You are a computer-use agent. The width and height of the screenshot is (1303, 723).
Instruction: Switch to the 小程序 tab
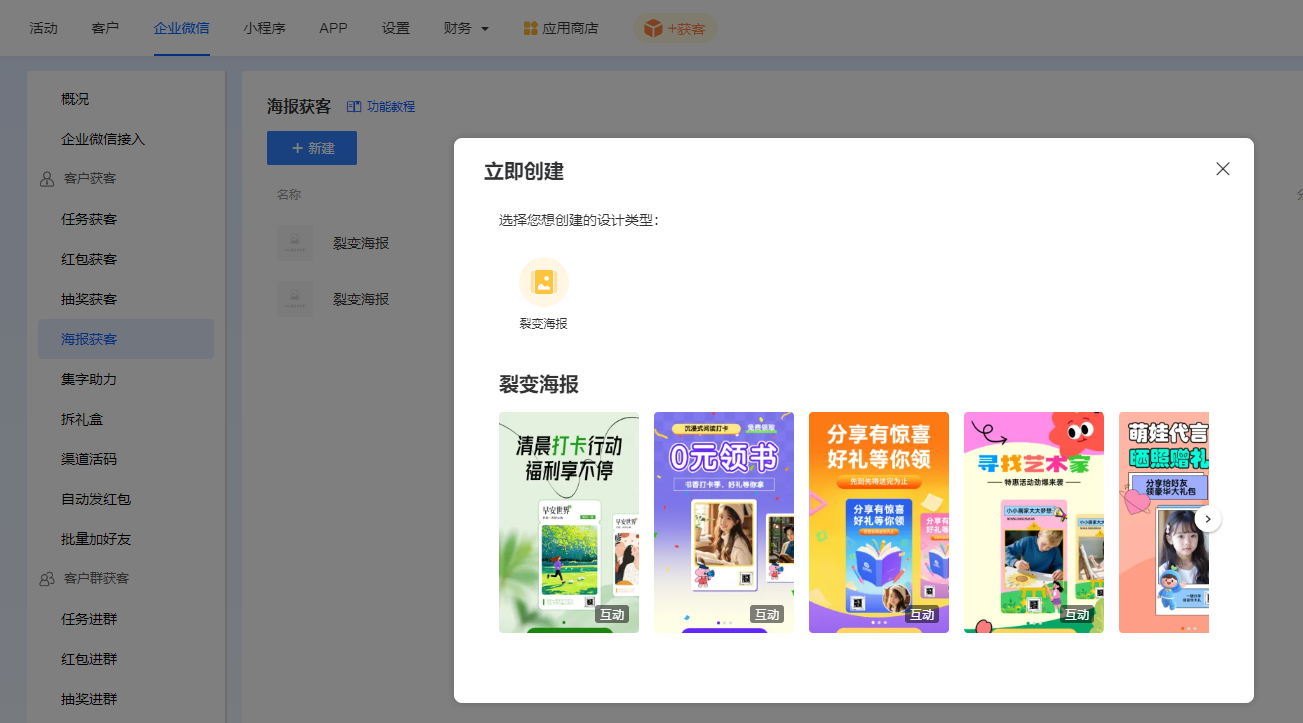tap(264, 28)
